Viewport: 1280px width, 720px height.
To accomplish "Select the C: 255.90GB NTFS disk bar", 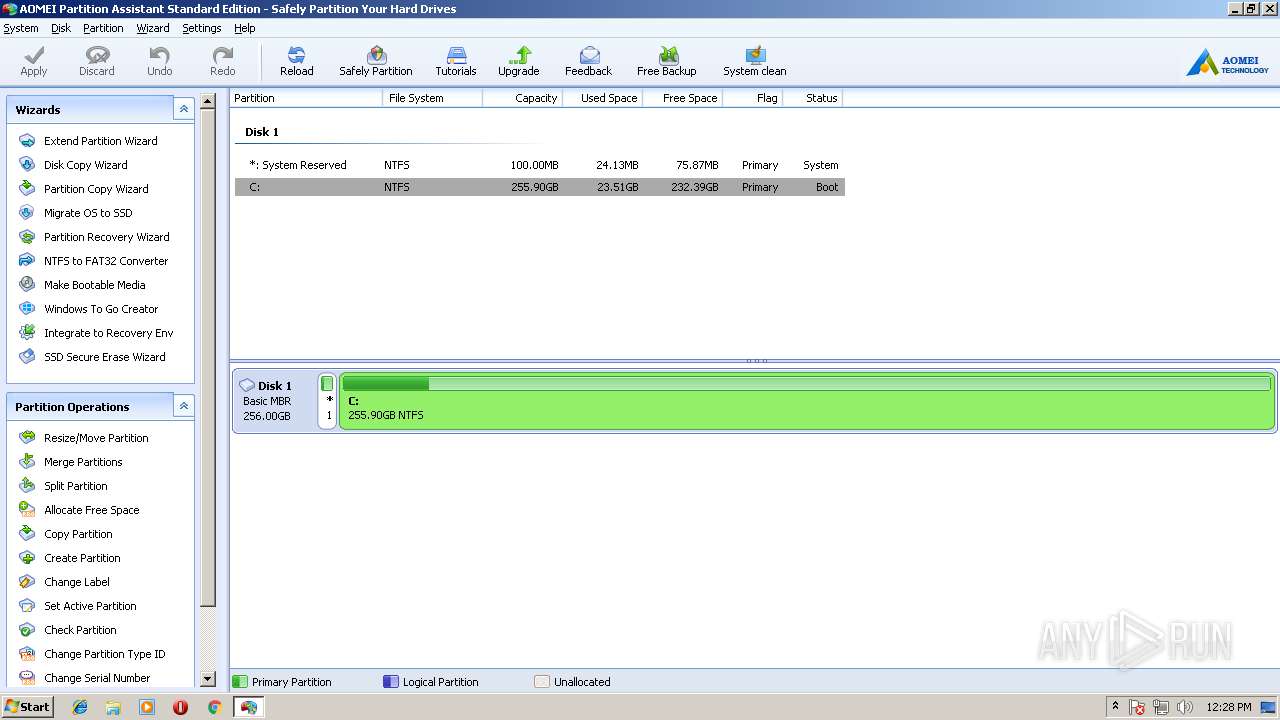I will (x=807, y=401).
